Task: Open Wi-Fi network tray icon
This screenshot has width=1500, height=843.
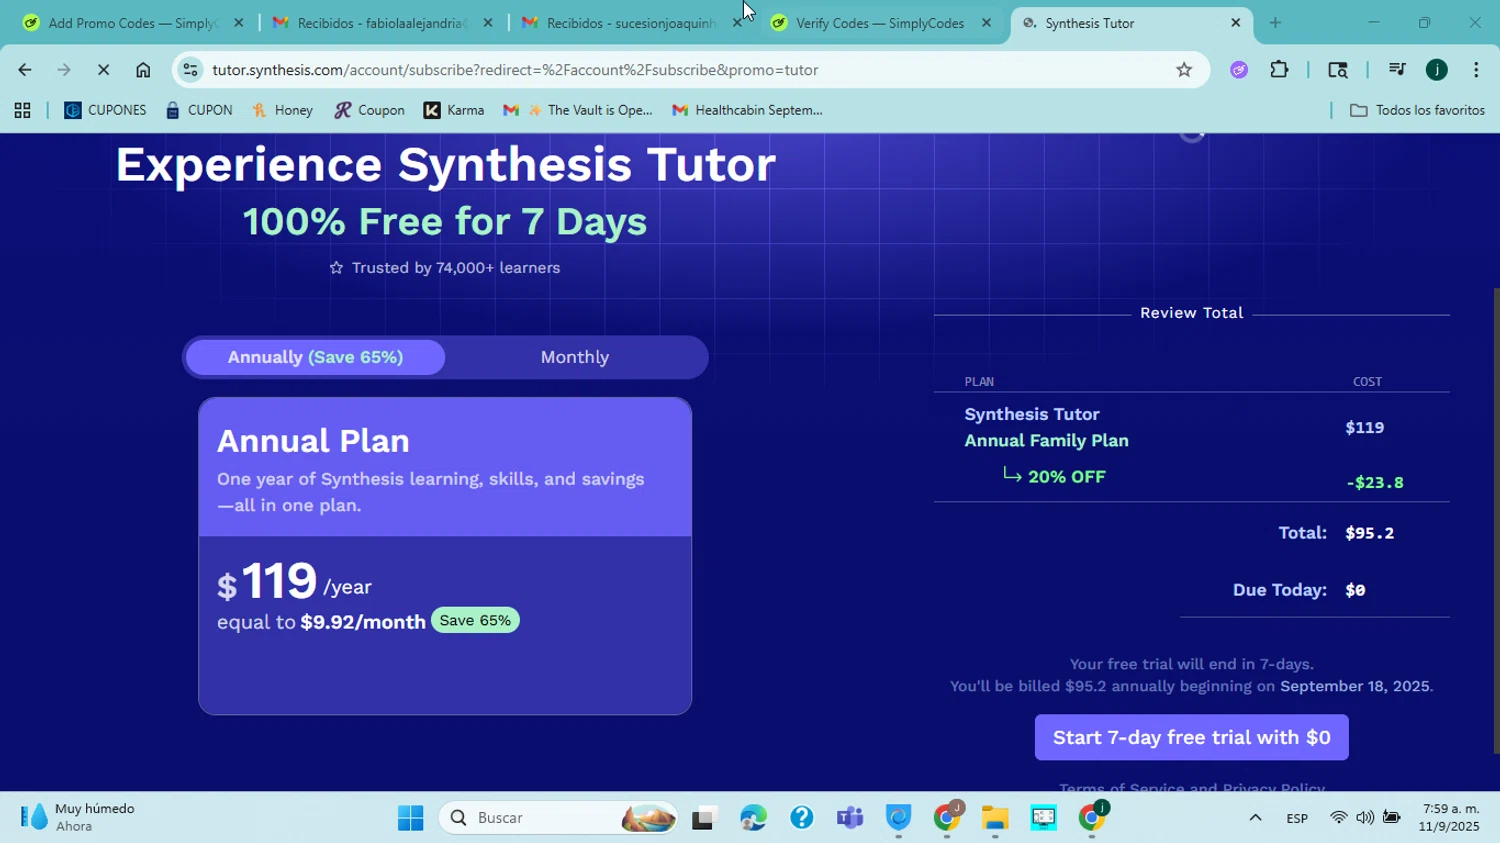Action: pos(1338,818)
